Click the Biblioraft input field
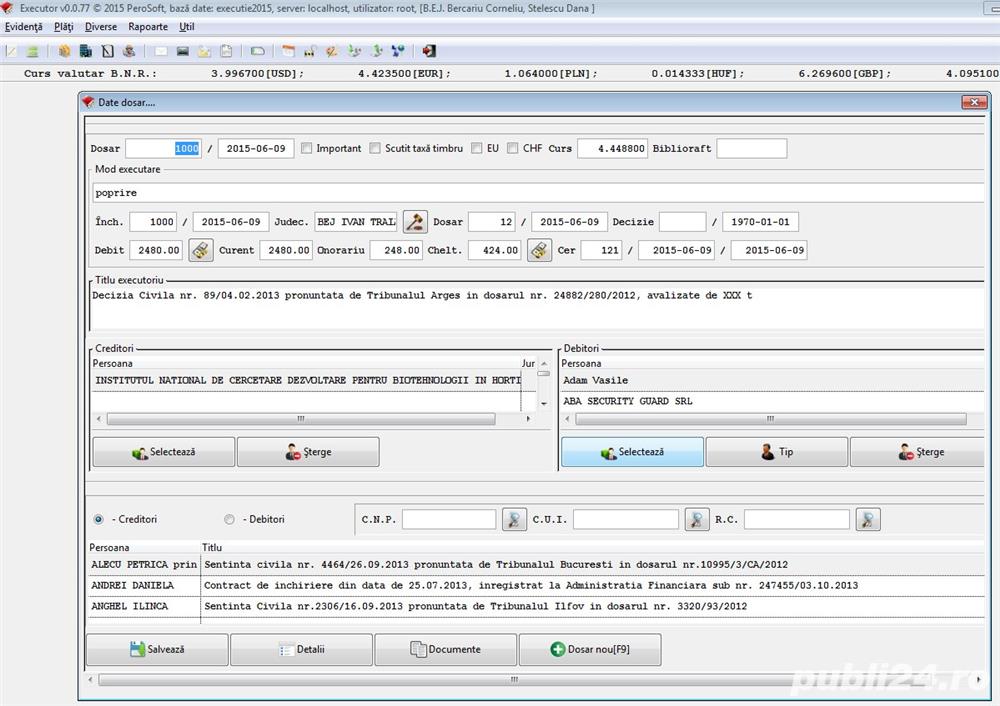The height and width of the screenshot is (706, 1000). [x=751, y=148]
